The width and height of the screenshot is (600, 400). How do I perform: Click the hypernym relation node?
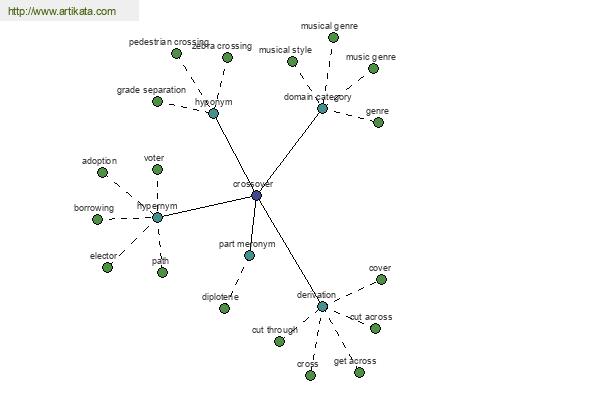[x=157, y=217]
